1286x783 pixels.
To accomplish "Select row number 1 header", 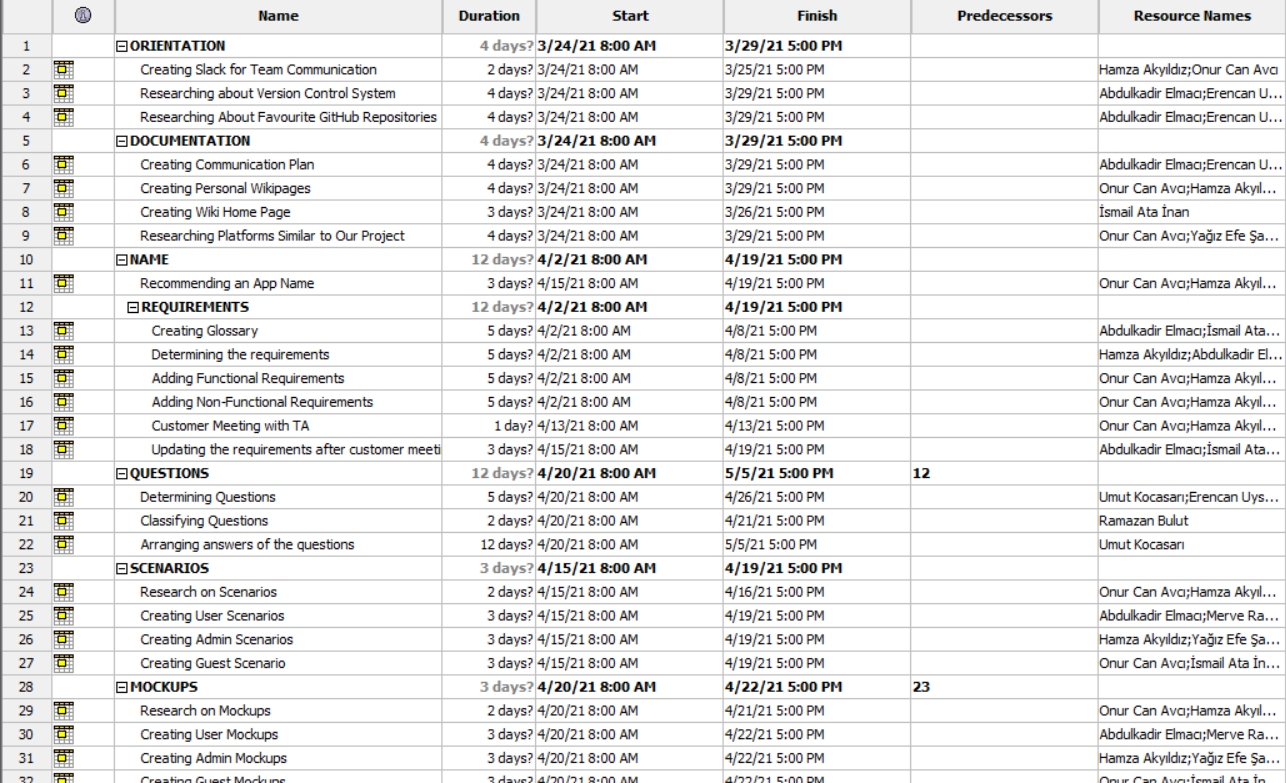I will (x=25, y=46).
